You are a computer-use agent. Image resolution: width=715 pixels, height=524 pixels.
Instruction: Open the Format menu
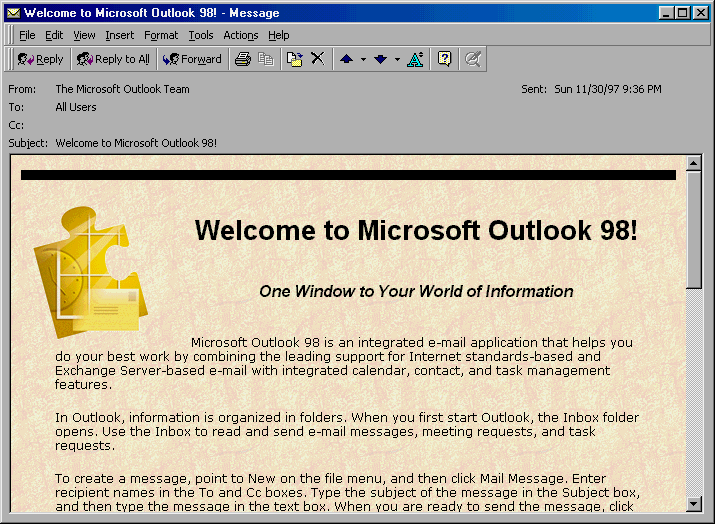coord(161,35)
